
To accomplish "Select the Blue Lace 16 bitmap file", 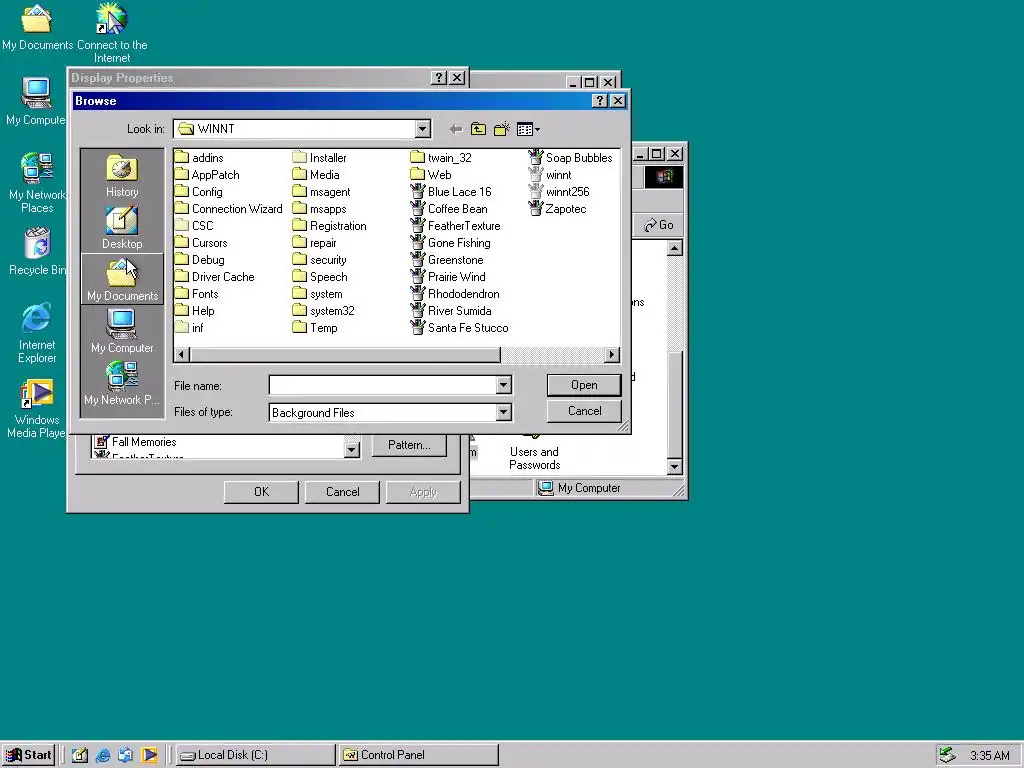I will point(451,192).
